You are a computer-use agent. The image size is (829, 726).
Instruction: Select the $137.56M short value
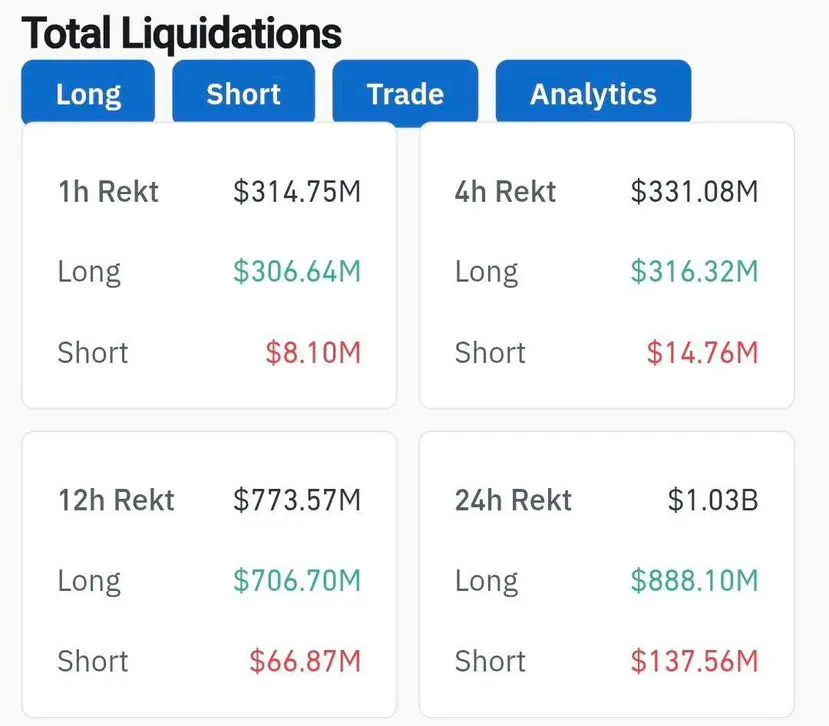click(695, 661)
